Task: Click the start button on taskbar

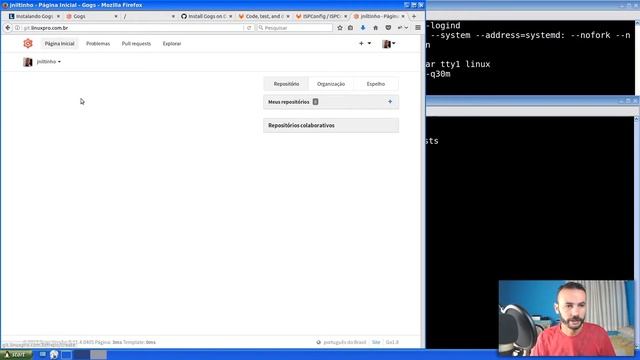Action: tap(16, 355)
